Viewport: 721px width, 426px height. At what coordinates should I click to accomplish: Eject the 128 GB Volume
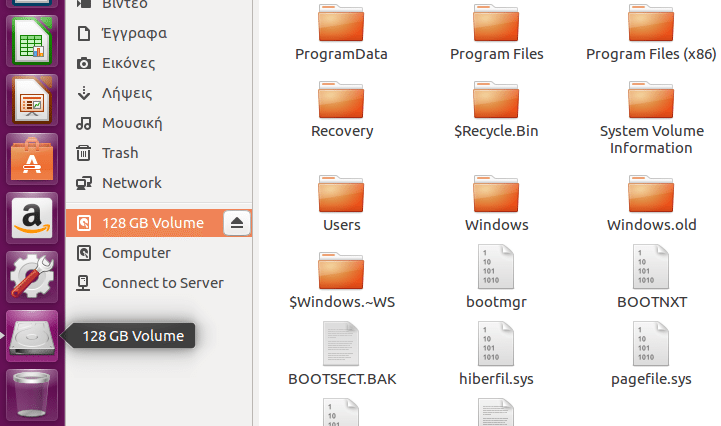click(237, 223)
